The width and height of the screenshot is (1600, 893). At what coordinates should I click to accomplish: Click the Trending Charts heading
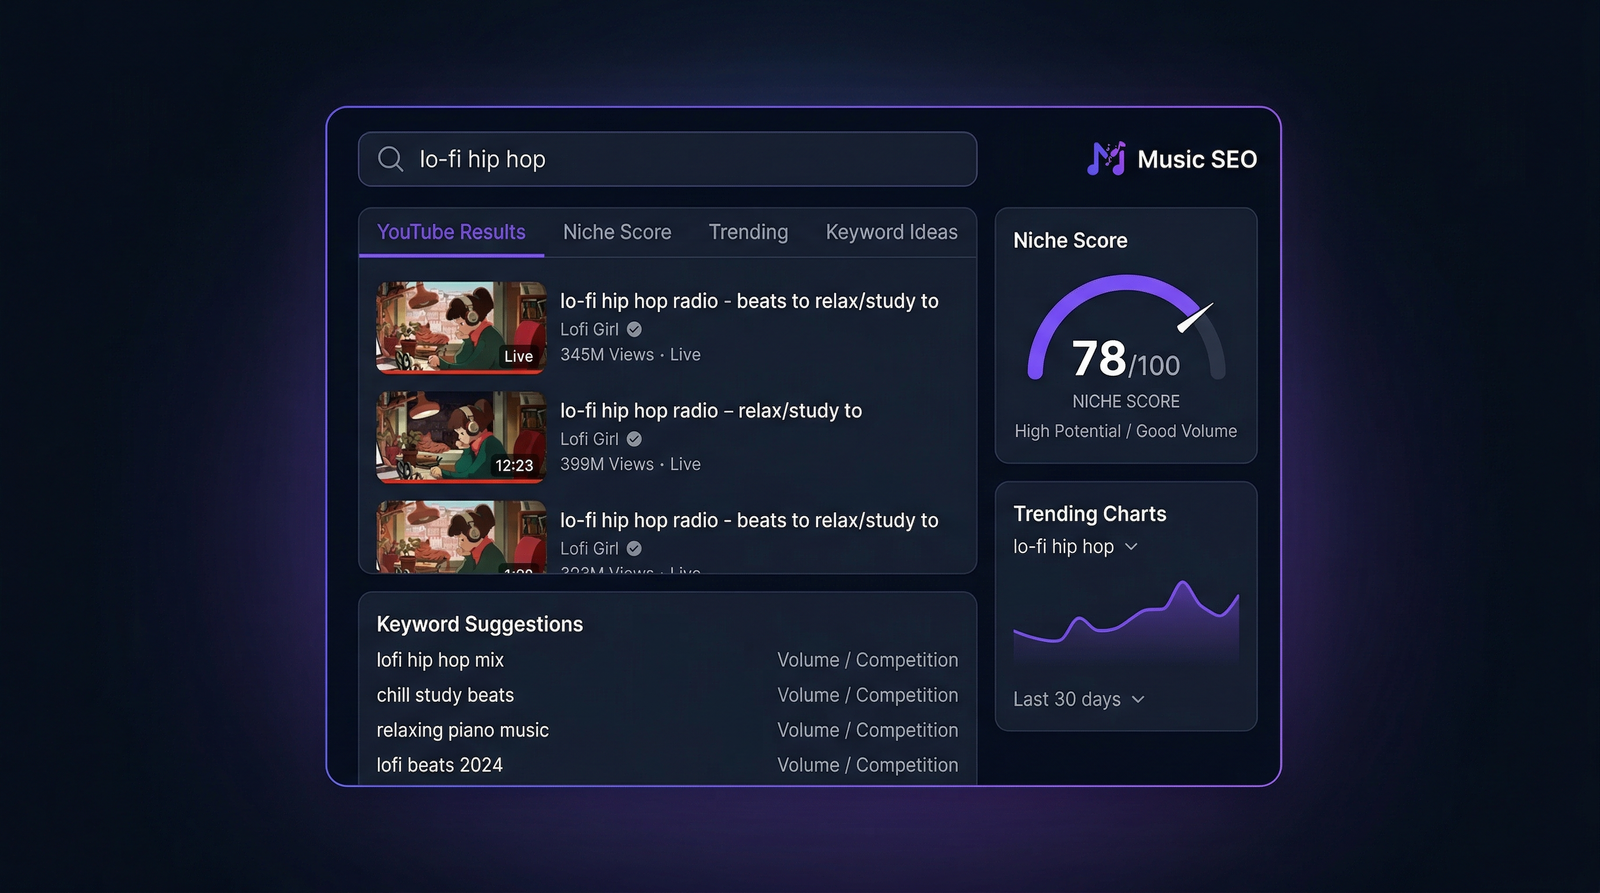point(1089,514)
